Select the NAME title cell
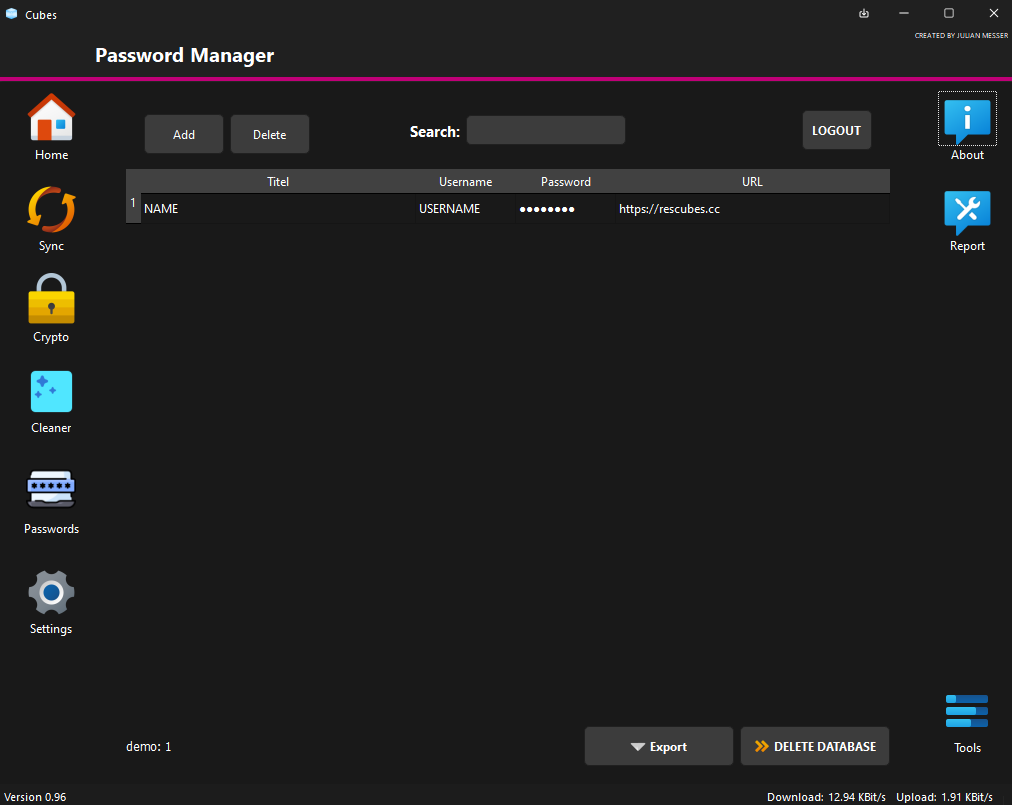The image size is (1012, 805). (278, 209)
